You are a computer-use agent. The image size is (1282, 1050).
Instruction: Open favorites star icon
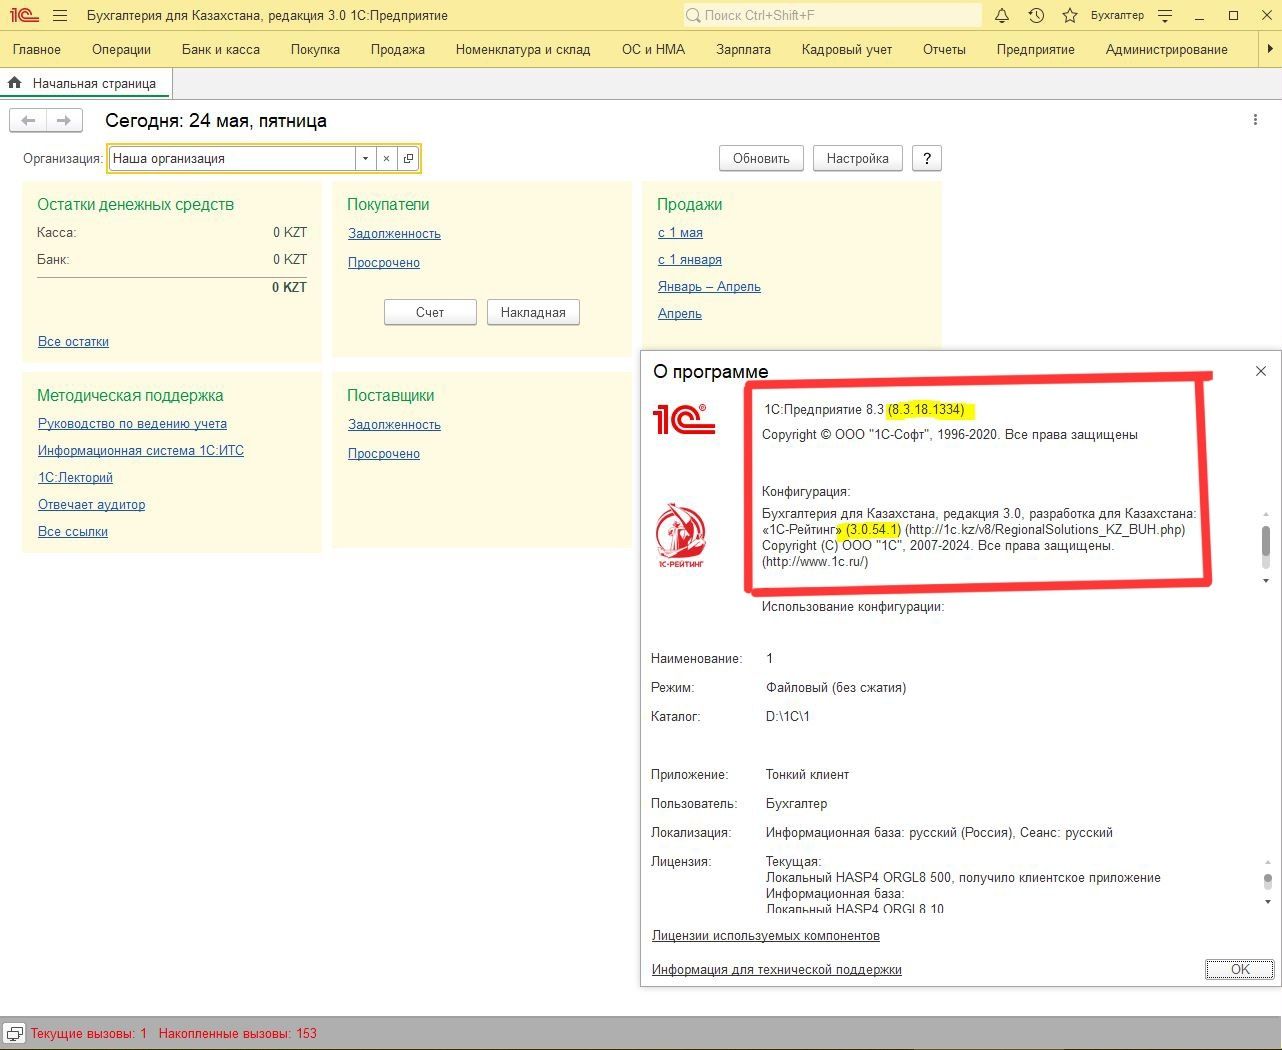pyautogui.click(x=1070, y=15)
